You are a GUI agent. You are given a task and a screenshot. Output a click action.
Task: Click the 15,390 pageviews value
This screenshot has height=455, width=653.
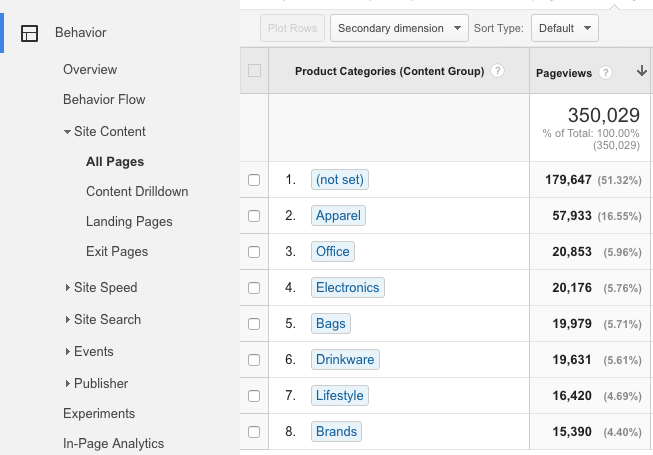tap(572, 432)
